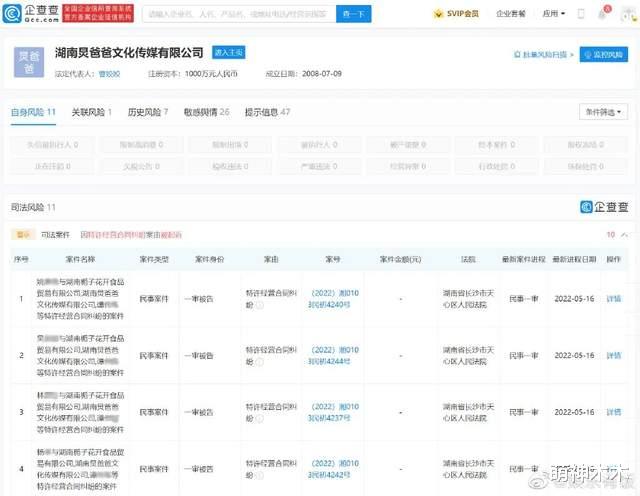This screenshot has height=496, width=640.
Task: Click info icon beside 特许经营合同纠纷 in row 4
Action: tap(260, 475)
